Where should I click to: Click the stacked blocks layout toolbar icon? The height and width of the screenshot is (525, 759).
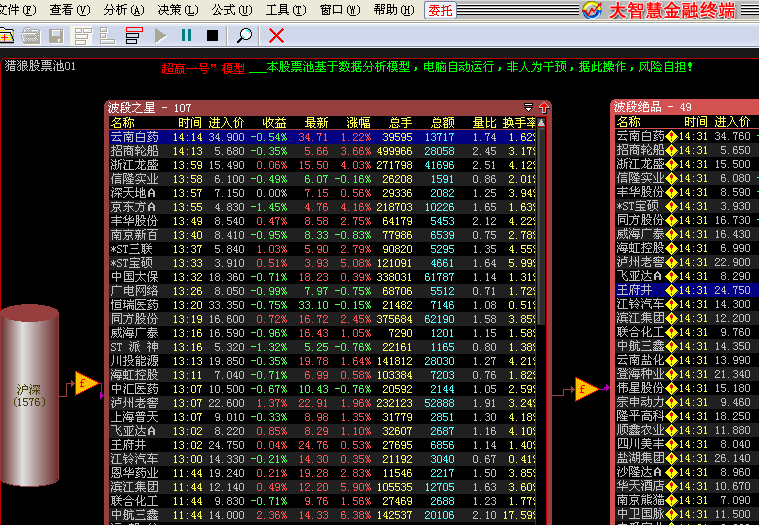(83, 36)
